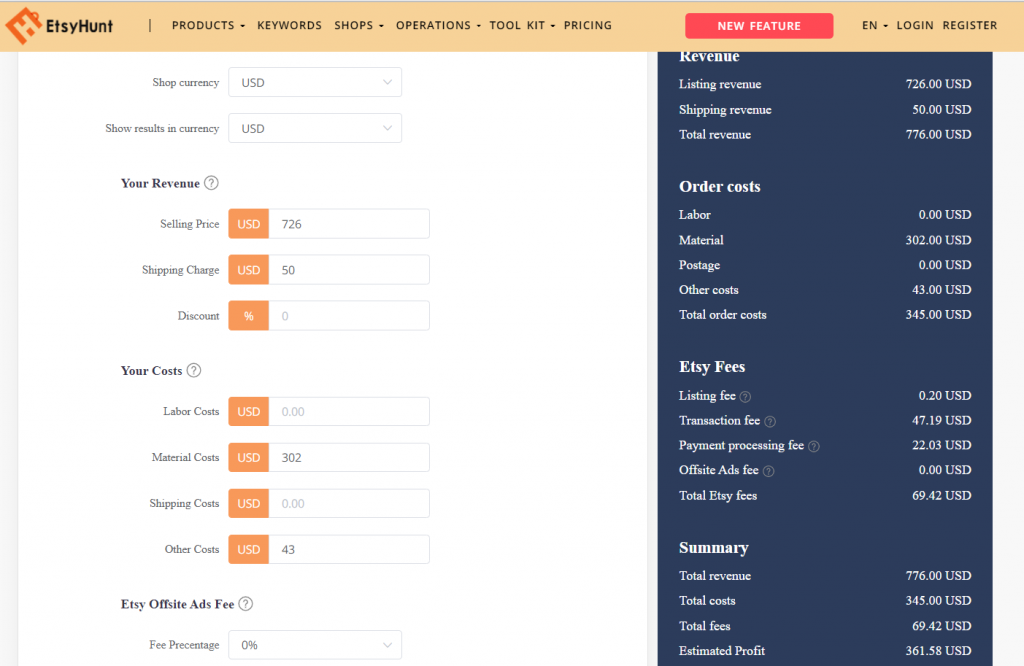This screenshot has width=1024, height=666.
Task: Open the Products menu
Action: click(x=209, y=26)
